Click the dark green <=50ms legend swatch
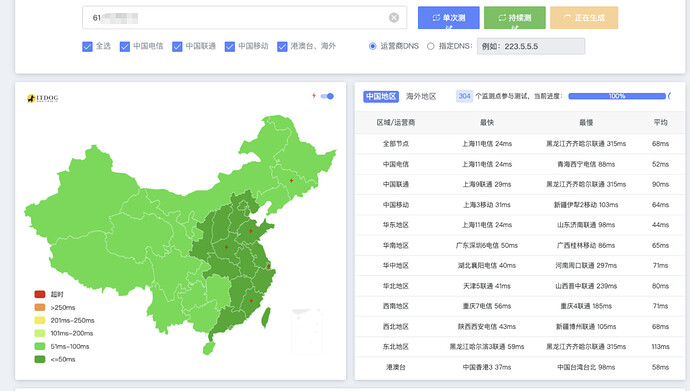 click(x=40, y=359)
